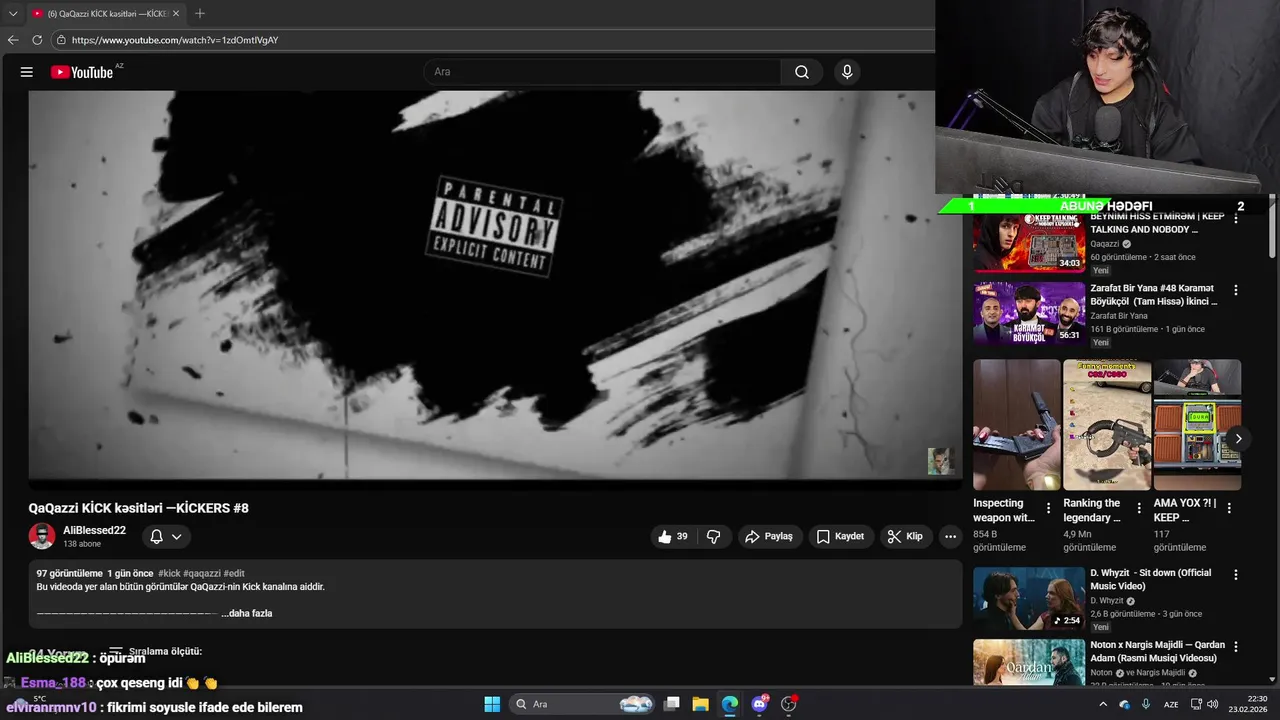Click the taskbar microphone tray icon
Image resolution: width=1280 pixels, height=720 pixels.
[1146, 704]
